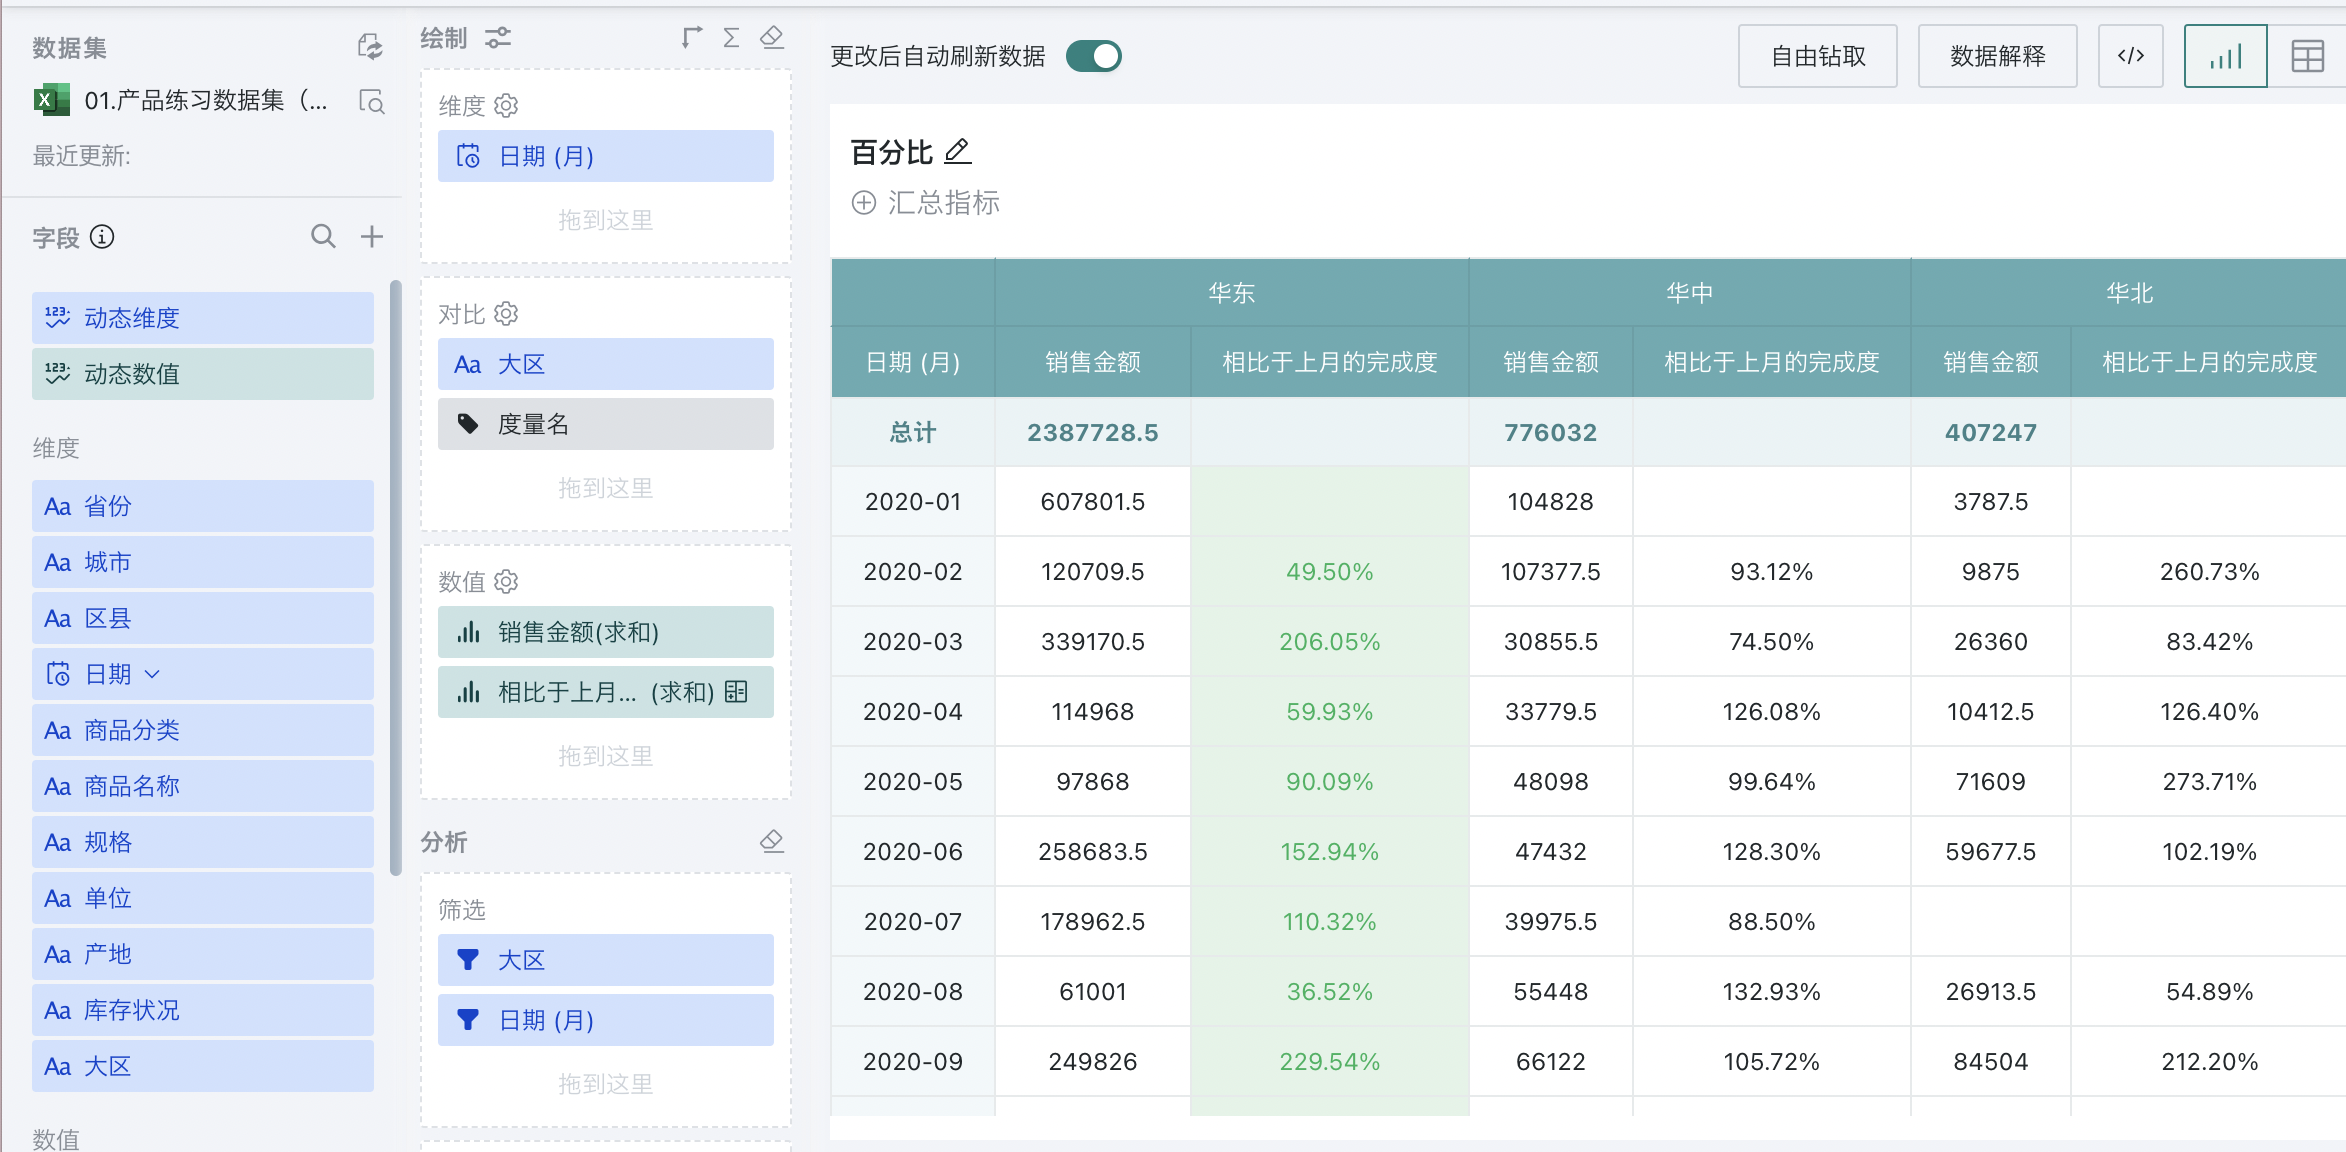This screenshot has height=1152, width=2346.
Task: Open 数值 gear settings
Action: click(x=507, y=581)
